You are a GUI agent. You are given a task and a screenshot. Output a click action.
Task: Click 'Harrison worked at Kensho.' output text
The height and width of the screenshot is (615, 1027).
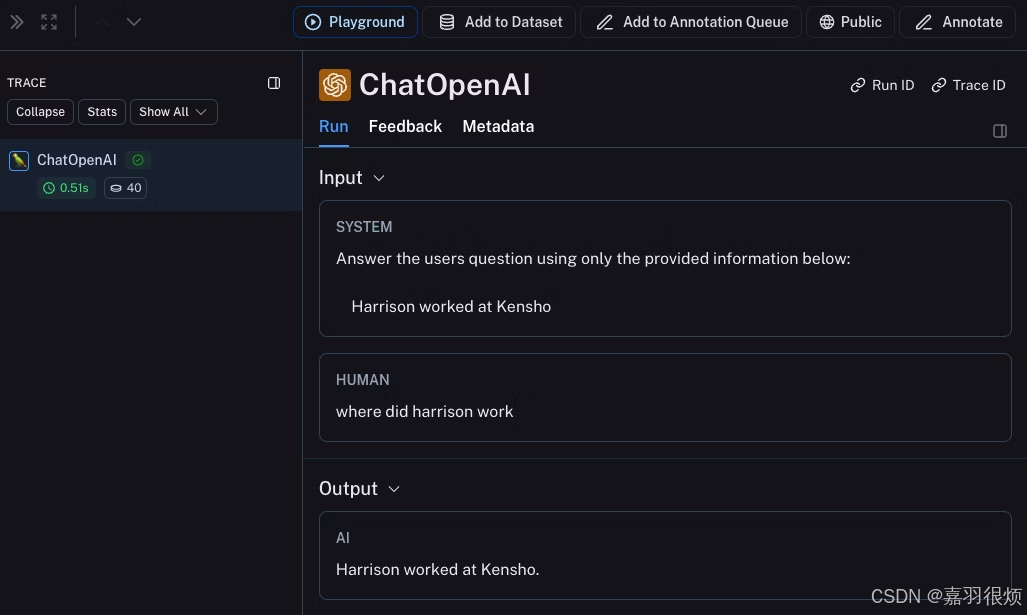[438, 570]
